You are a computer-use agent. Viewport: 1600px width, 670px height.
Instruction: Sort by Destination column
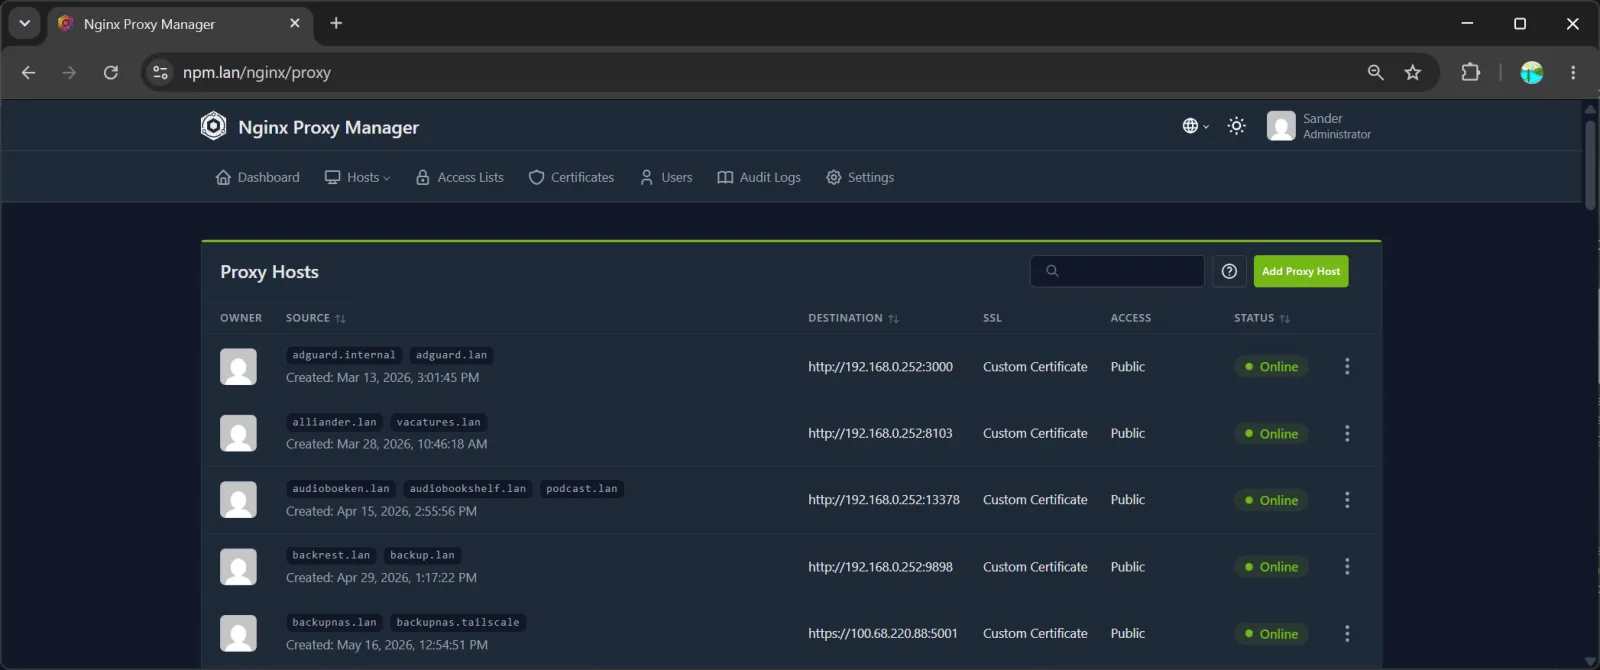click(853, 318)
